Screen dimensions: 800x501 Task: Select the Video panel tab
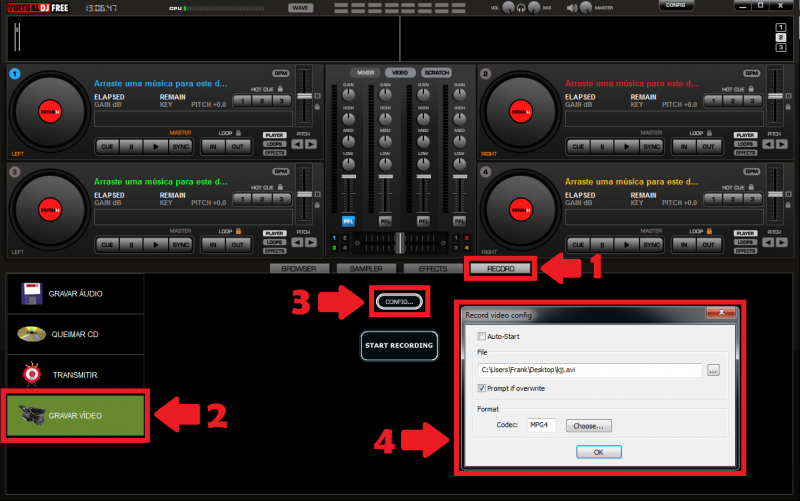click(x=400, y=72)
